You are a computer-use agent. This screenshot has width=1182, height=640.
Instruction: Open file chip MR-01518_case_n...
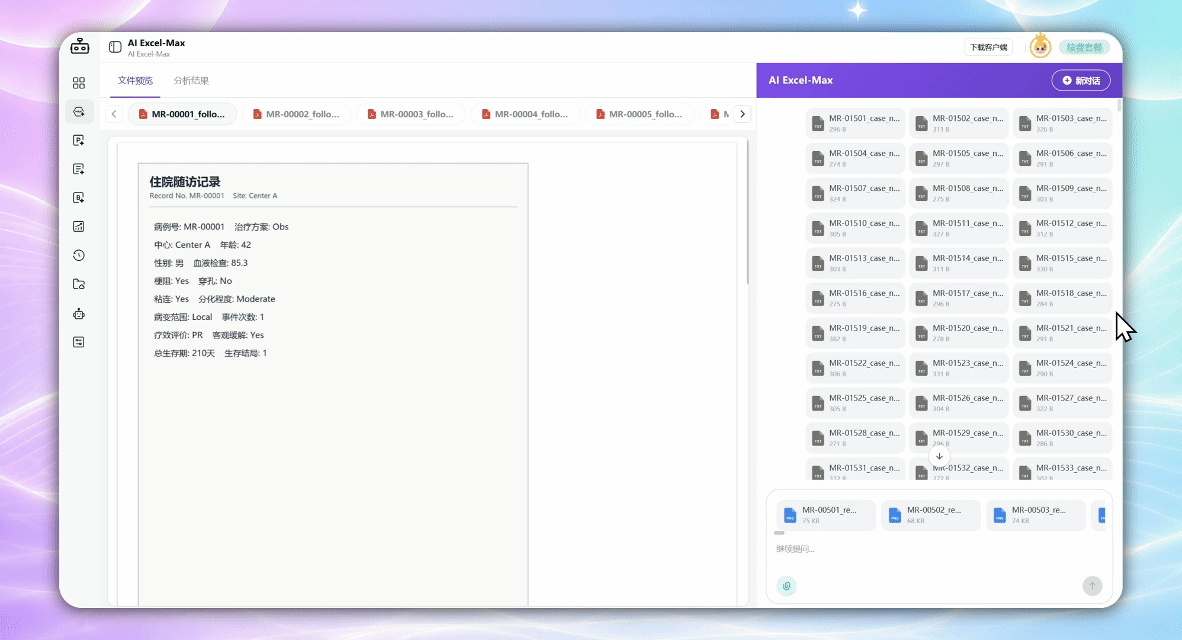pos(1061,298)
